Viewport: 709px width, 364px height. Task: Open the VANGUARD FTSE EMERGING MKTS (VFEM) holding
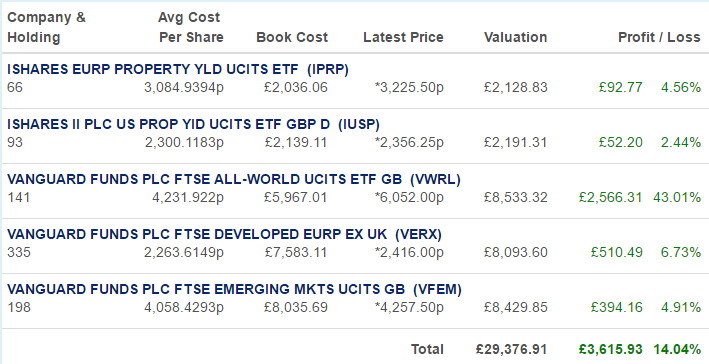234,289
